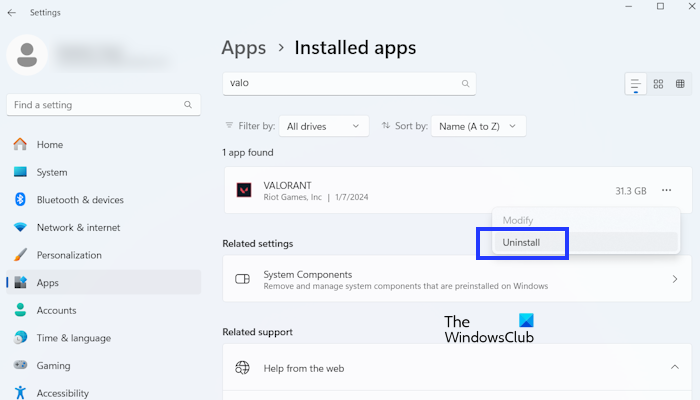Click the magnifier icon in apps search box
This screenshot has width=700, height=400.
point(465,83)
